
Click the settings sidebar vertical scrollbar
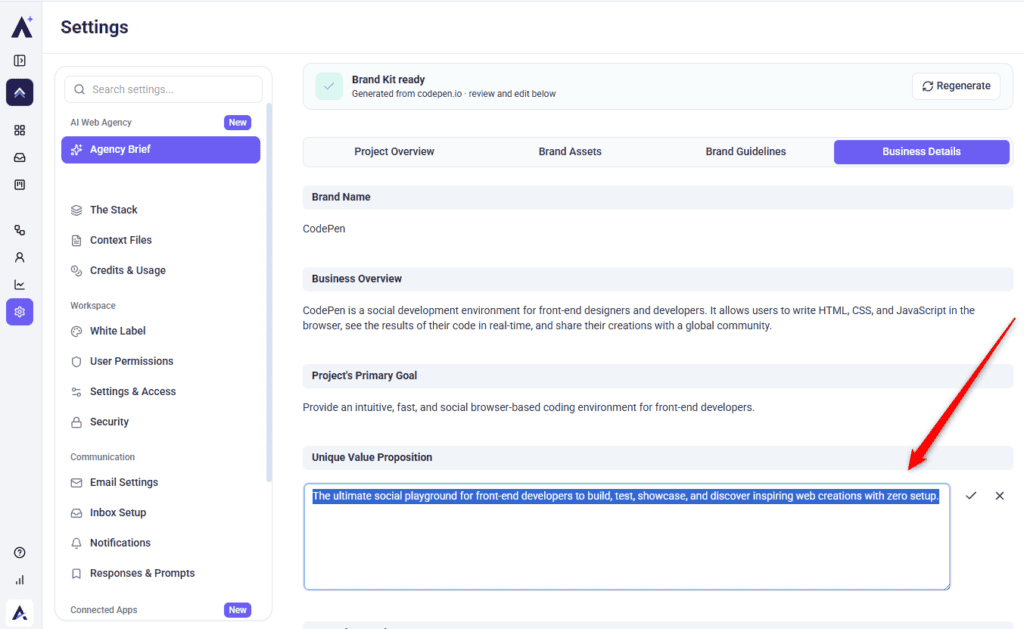click(268, 292)
